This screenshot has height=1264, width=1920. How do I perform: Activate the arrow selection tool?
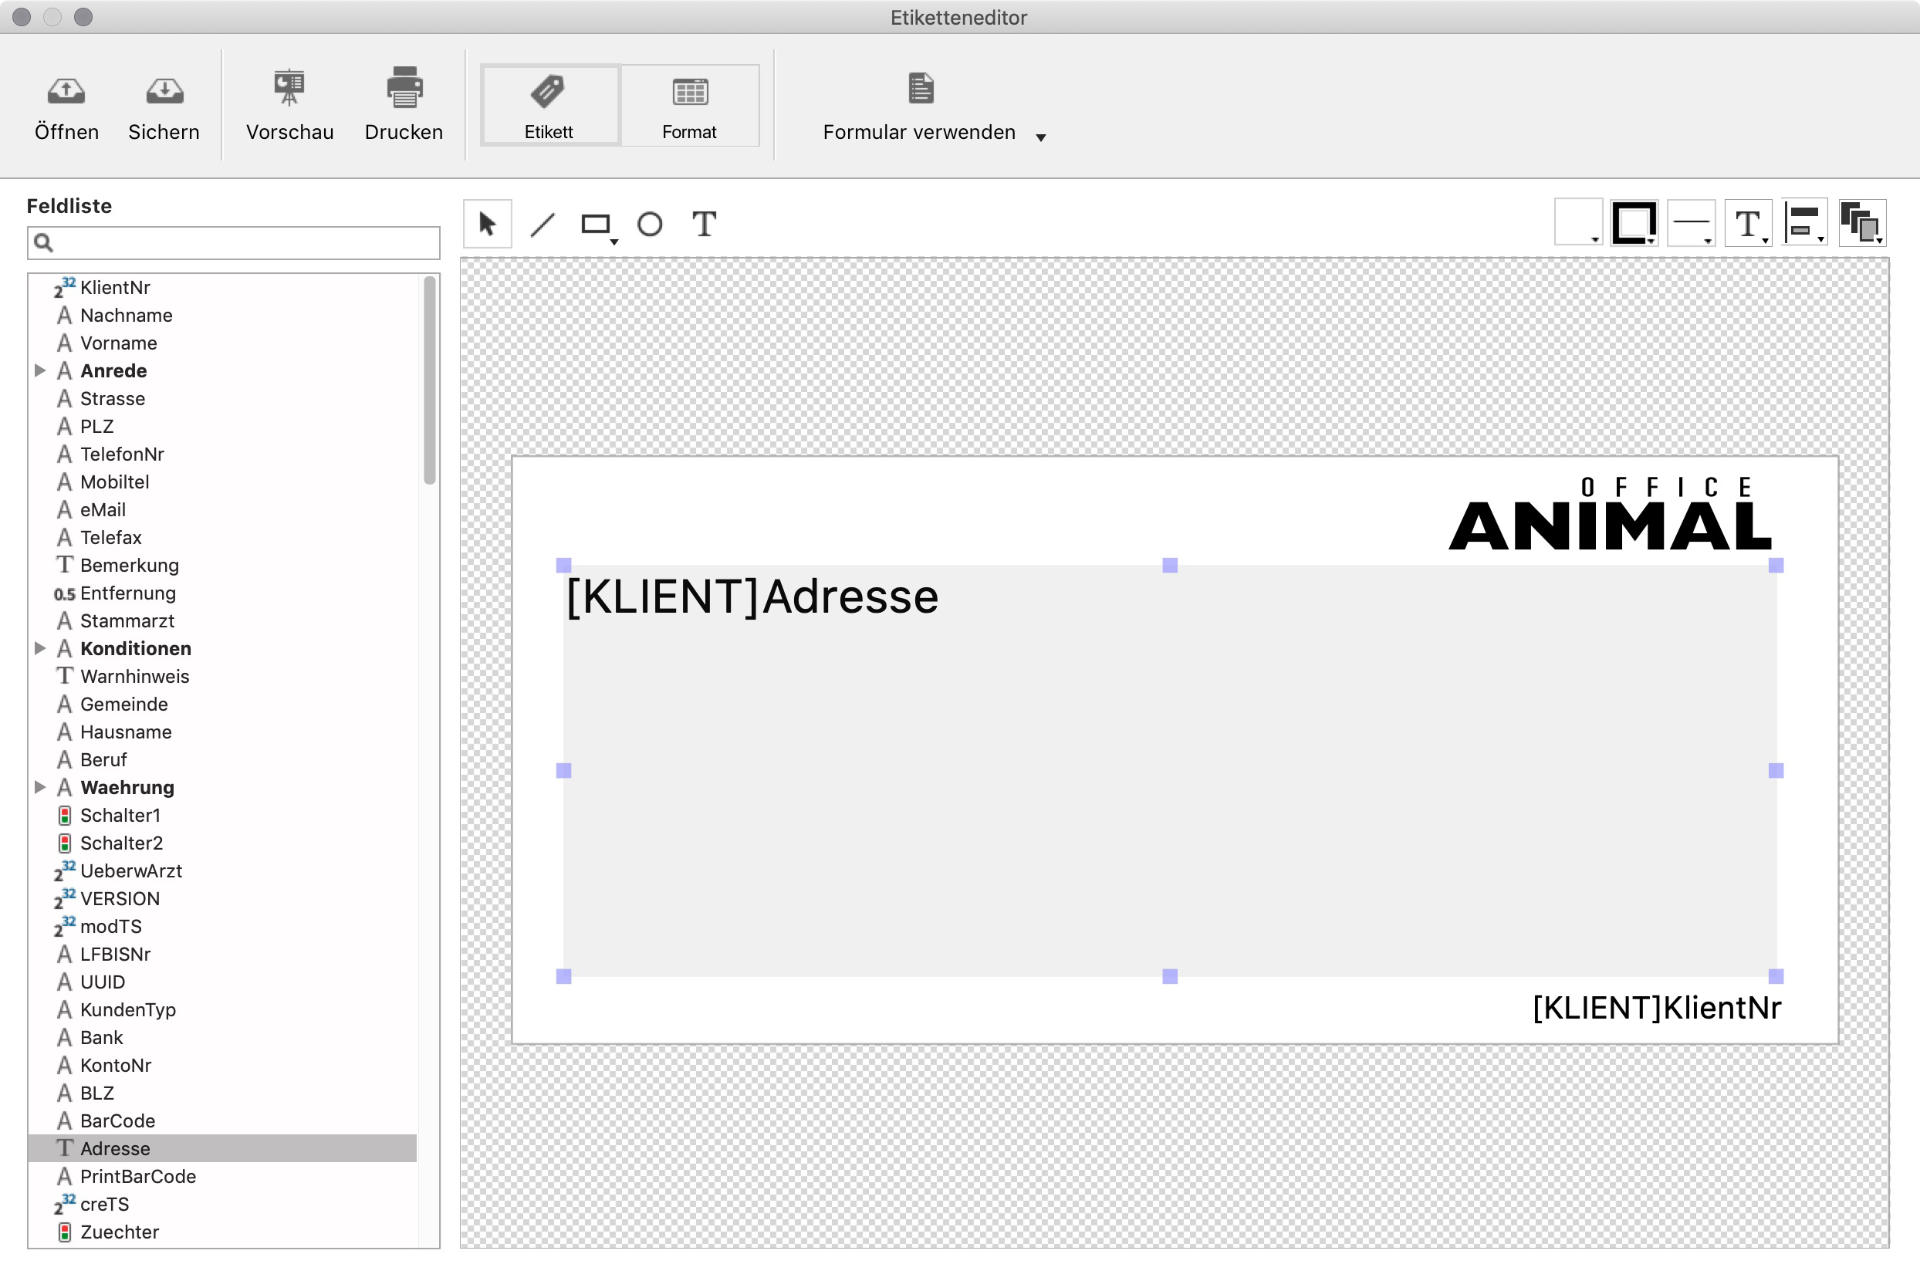pos(487,224)
